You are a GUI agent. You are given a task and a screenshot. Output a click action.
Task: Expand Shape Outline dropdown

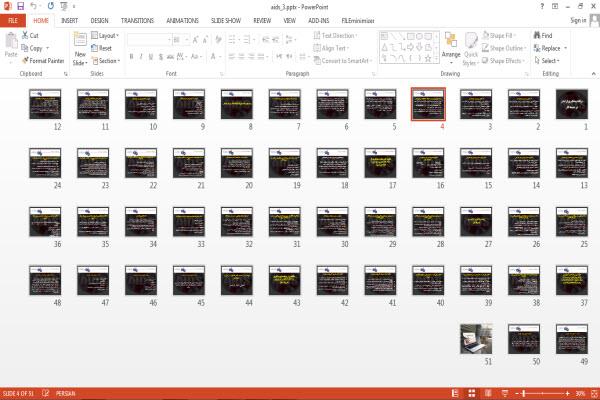coord(504,48)
